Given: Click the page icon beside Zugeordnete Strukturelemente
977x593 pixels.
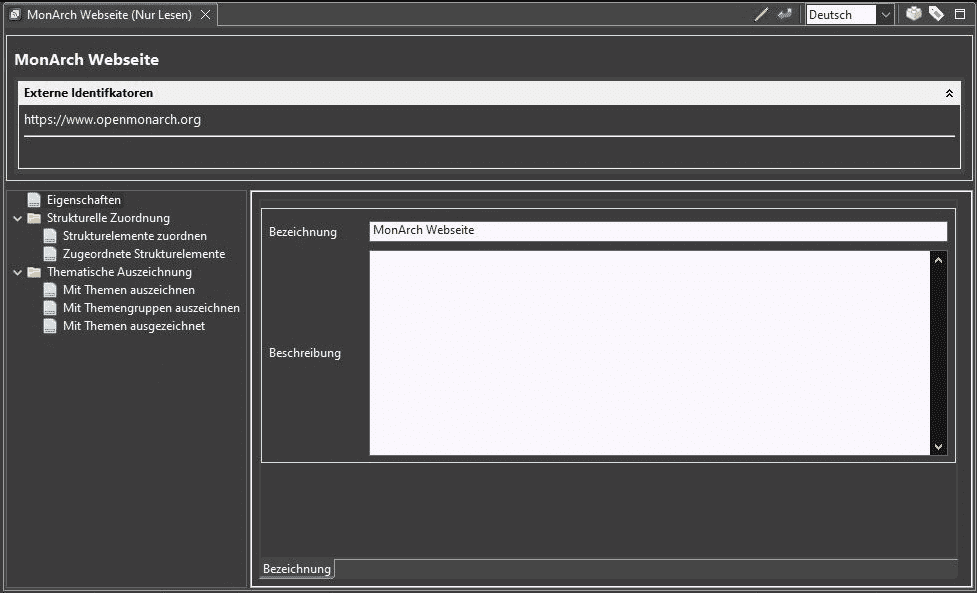Looking at the screenshot, I should click(50, 254).
